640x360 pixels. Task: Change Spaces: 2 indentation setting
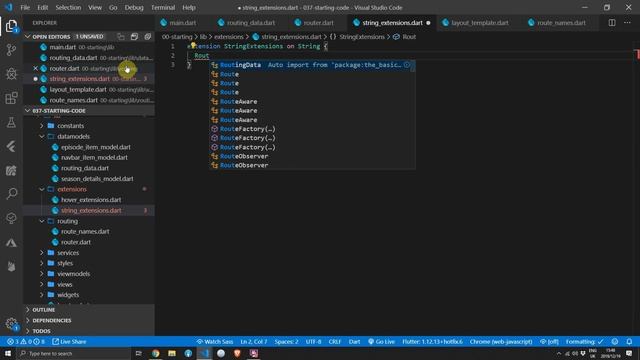click(x=286, y=342)
